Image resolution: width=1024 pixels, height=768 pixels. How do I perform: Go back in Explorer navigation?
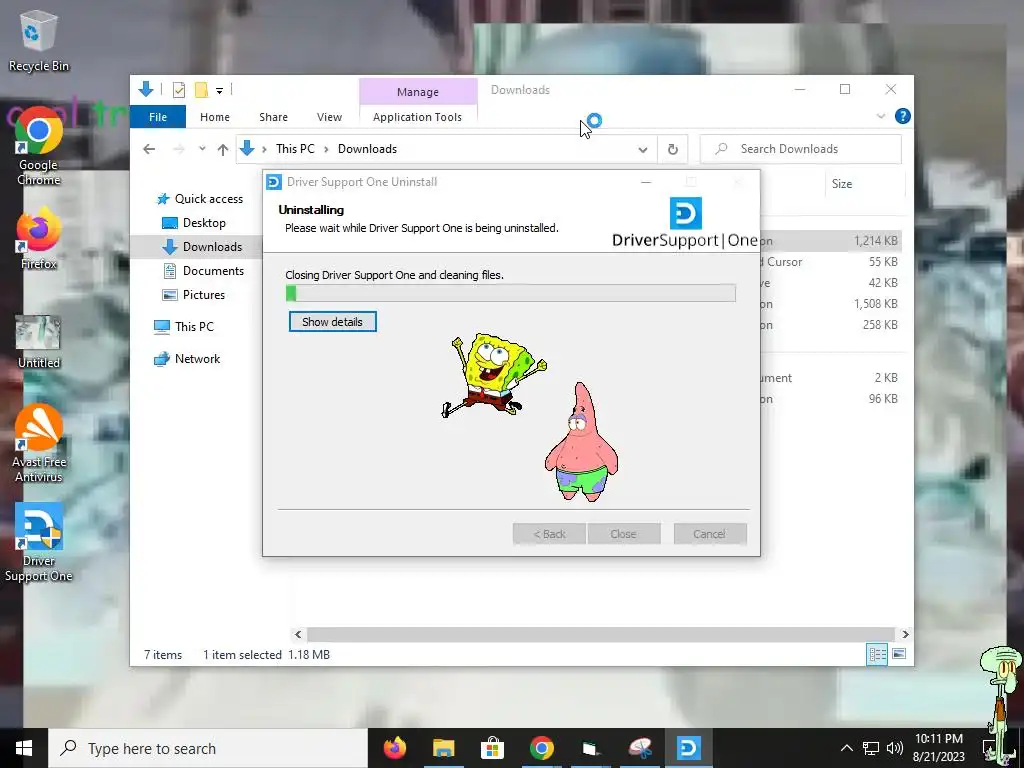coord(149,150)
